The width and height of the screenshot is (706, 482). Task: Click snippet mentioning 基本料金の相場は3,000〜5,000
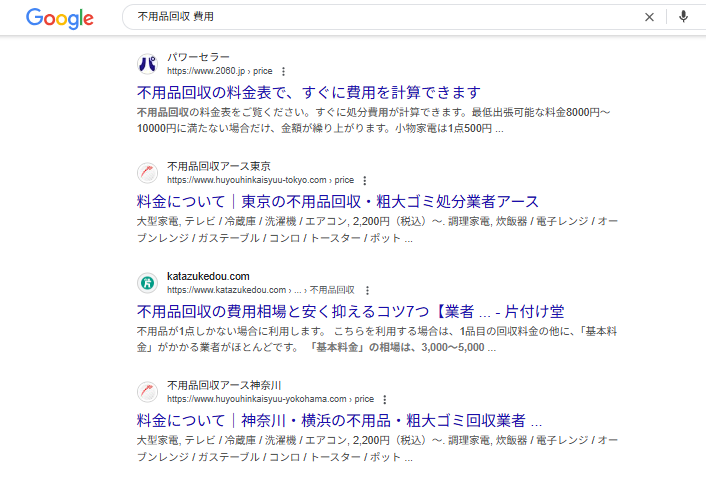click(377, 339)
